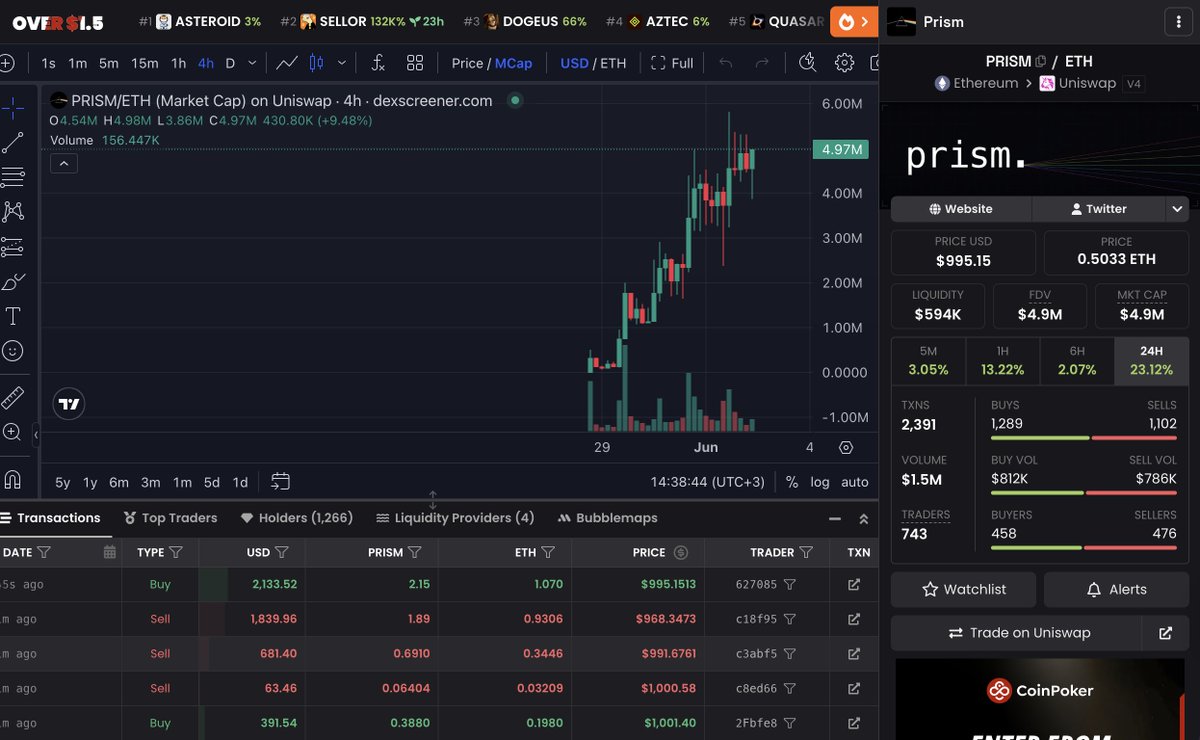Expand the social links dropdown beside Twitter
This screenshot has height=740, width=1200.
pos(1177,209)
